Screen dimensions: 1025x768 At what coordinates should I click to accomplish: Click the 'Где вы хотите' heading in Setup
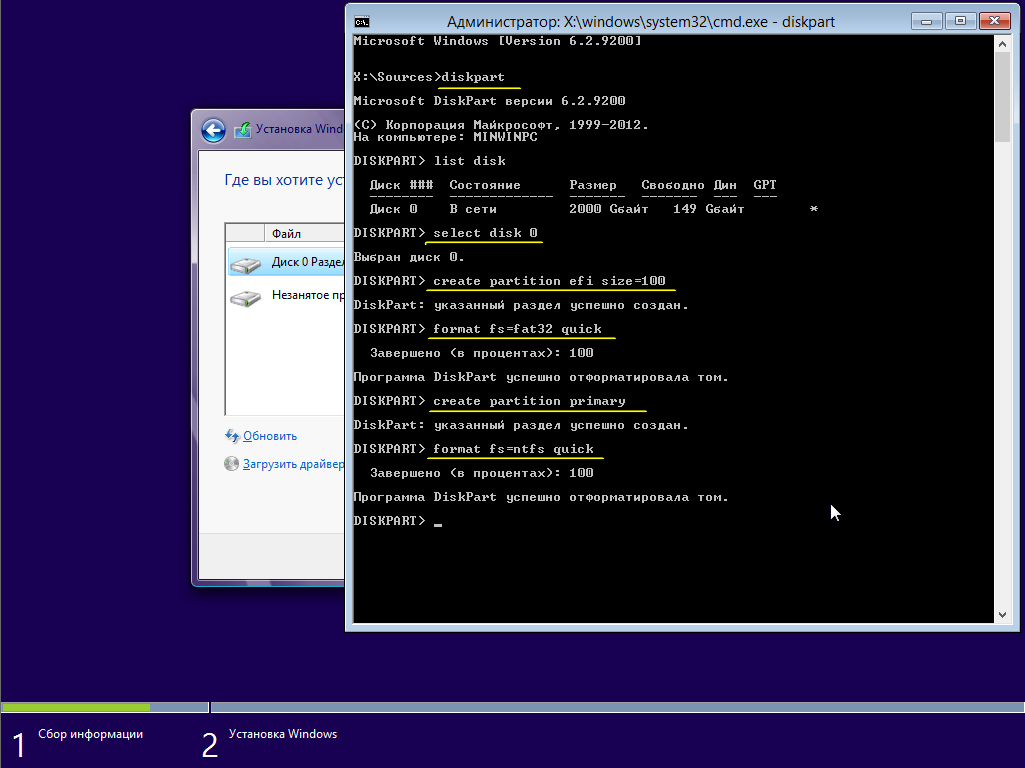[284, 180]
